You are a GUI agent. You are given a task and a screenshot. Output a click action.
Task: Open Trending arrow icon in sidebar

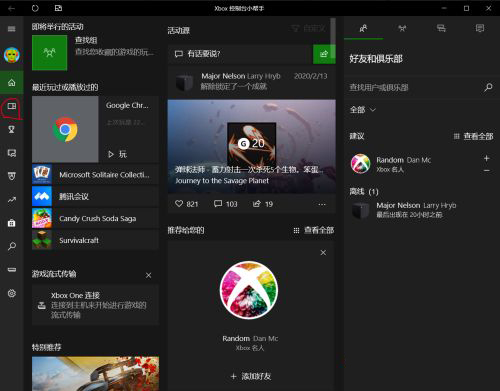[12, 200]
